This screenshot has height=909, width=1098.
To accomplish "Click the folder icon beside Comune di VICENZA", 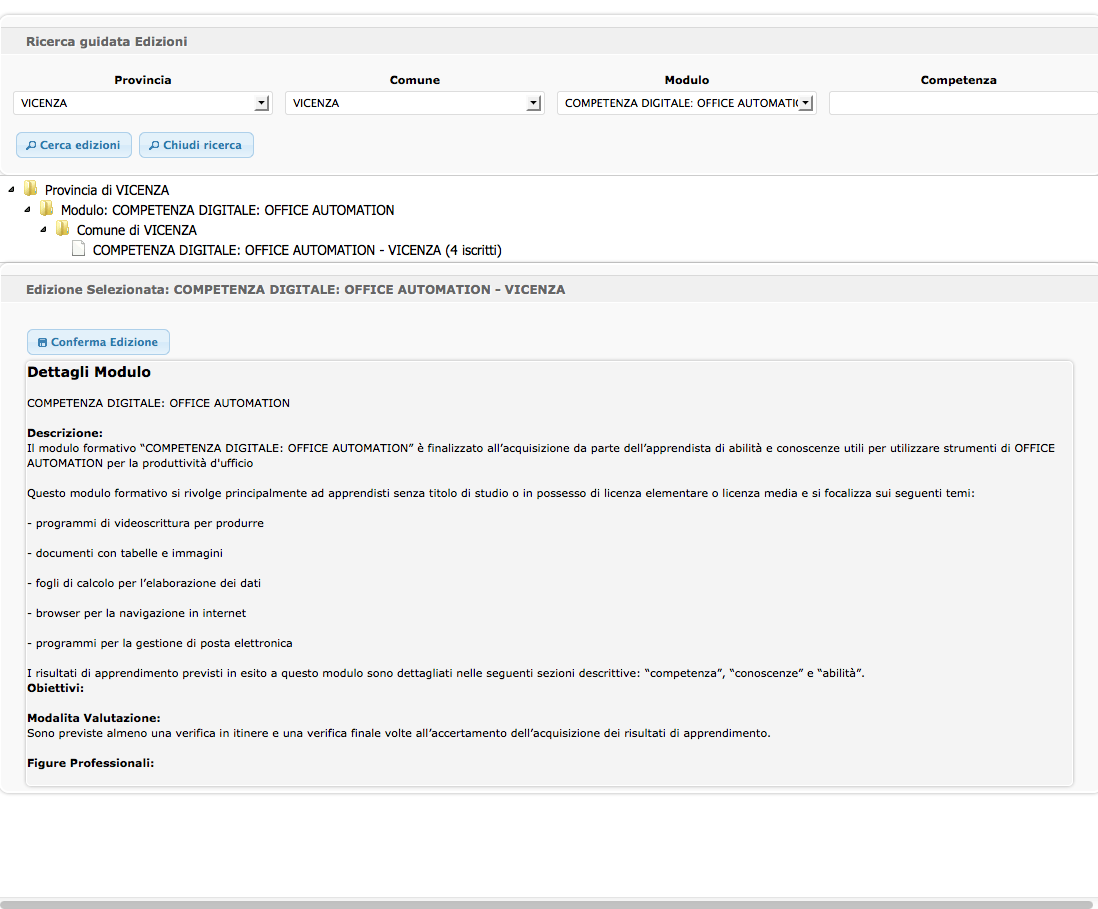I will click(x=63, y=229).
